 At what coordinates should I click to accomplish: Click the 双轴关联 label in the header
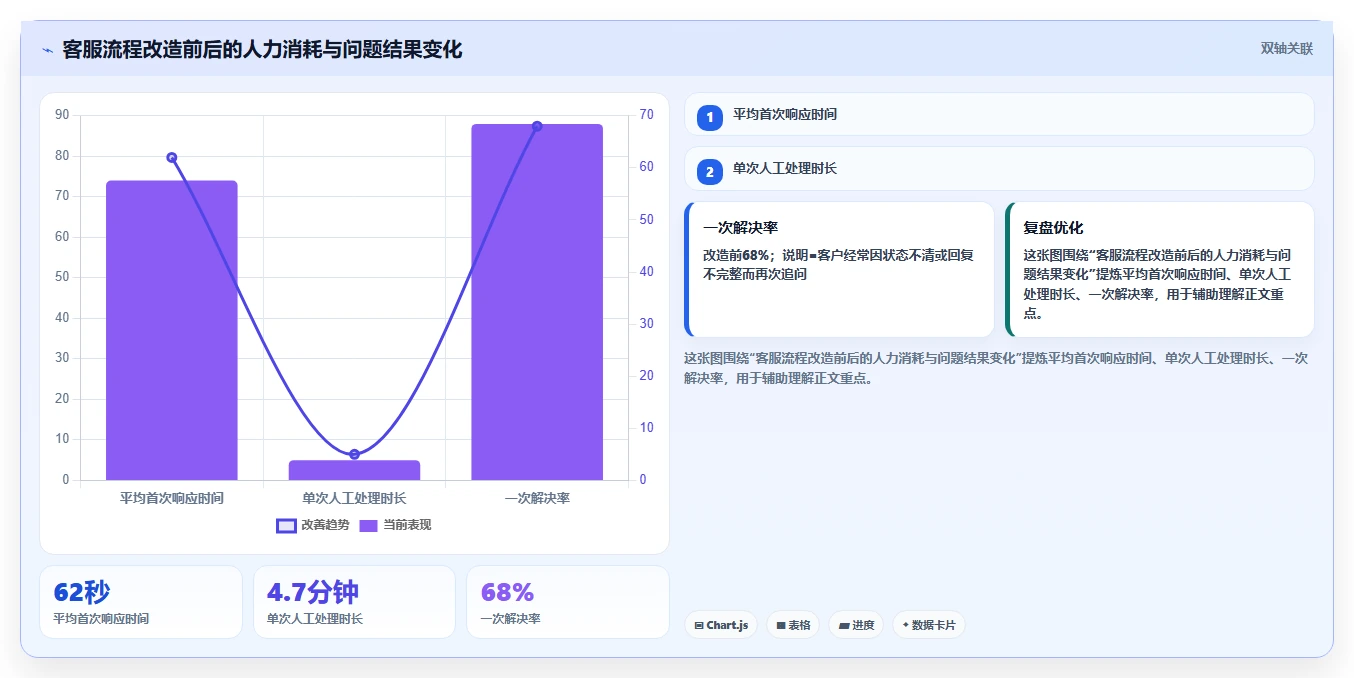point(1286,49)
